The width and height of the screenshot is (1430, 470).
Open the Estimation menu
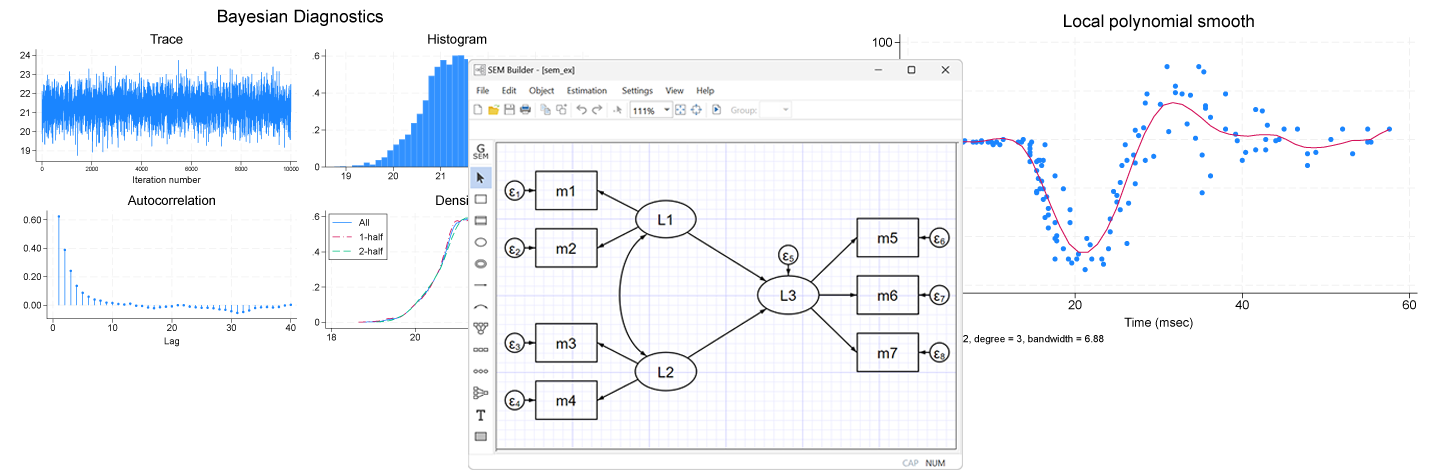tap(586, 90)
